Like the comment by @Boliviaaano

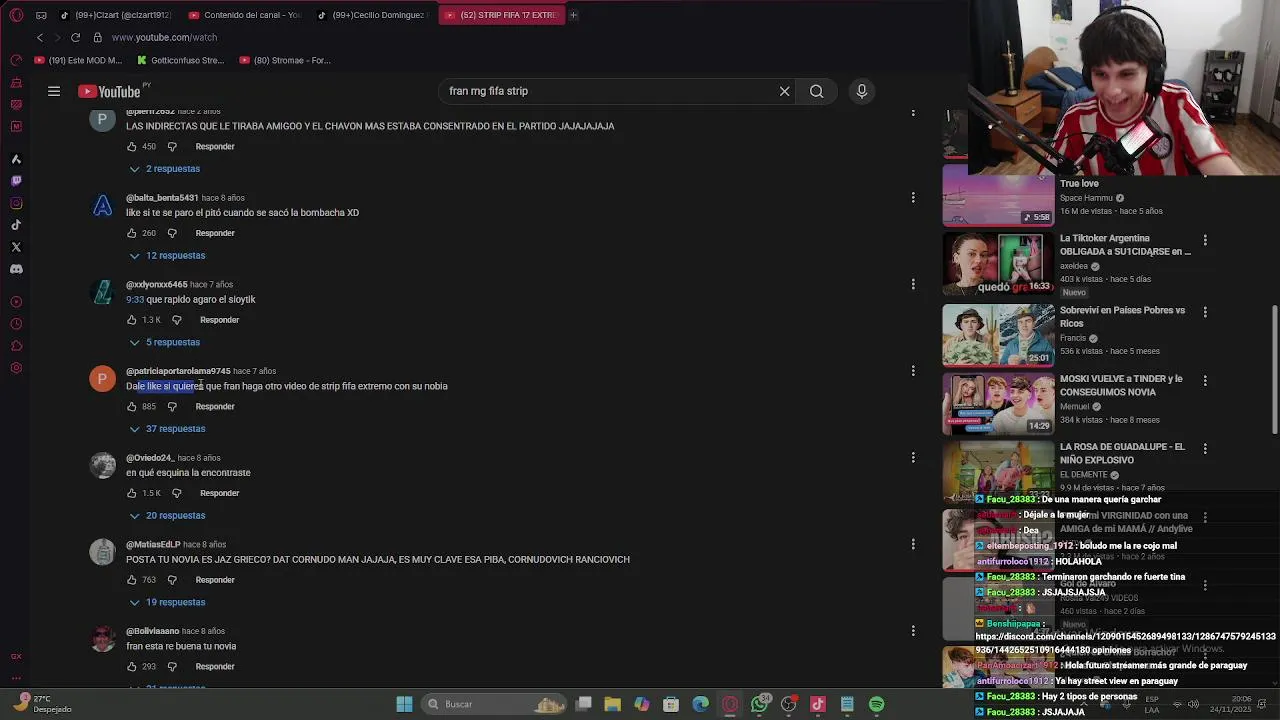click(131, 667)
